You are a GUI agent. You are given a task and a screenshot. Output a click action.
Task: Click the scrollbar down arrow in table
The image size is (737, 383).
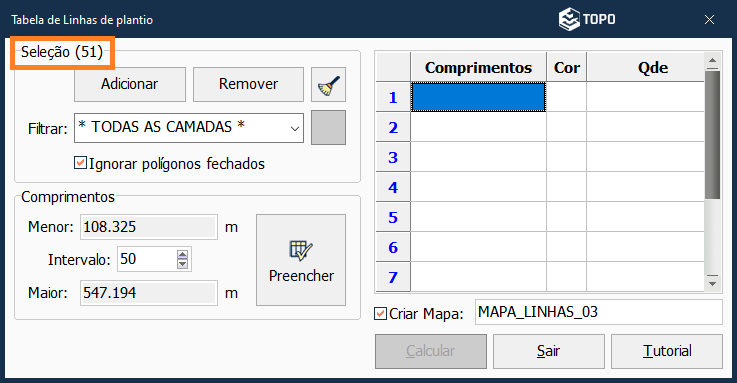pyautogui.click(x=713, y=284)
